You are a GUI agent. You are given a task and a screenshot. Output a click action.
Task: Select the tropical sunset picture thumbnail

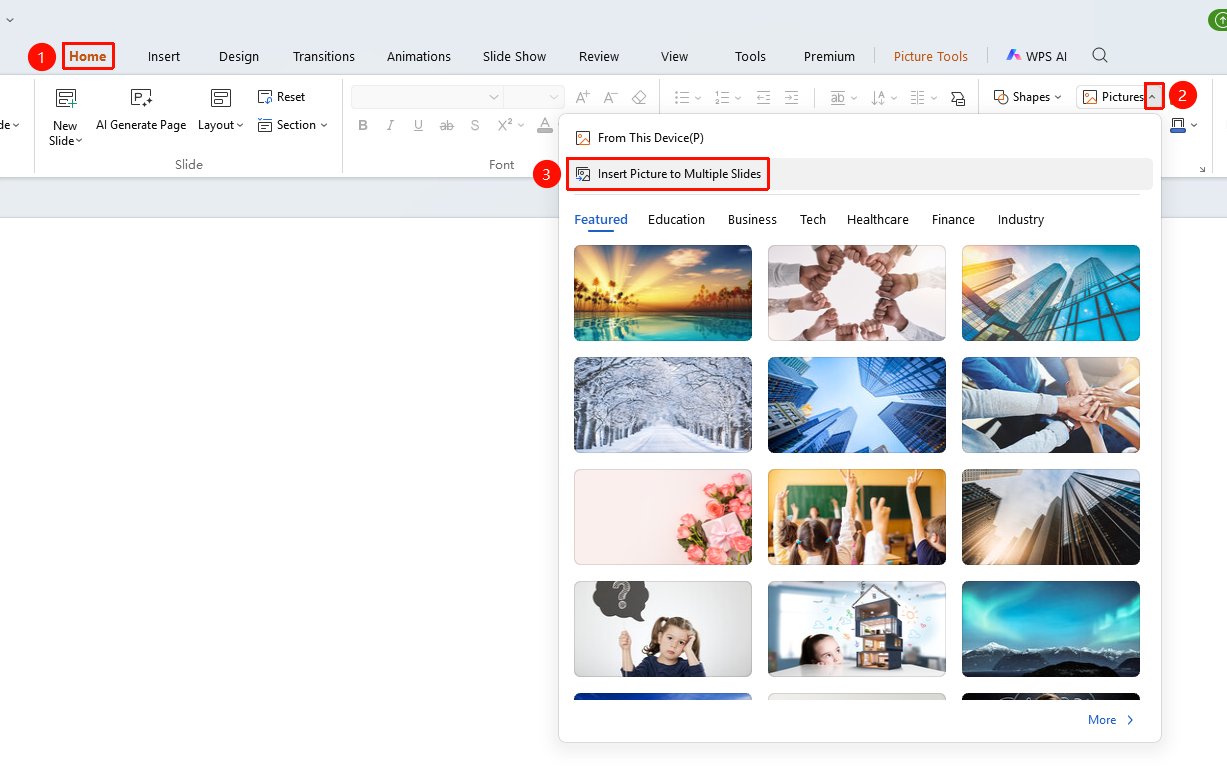point(663,293)
